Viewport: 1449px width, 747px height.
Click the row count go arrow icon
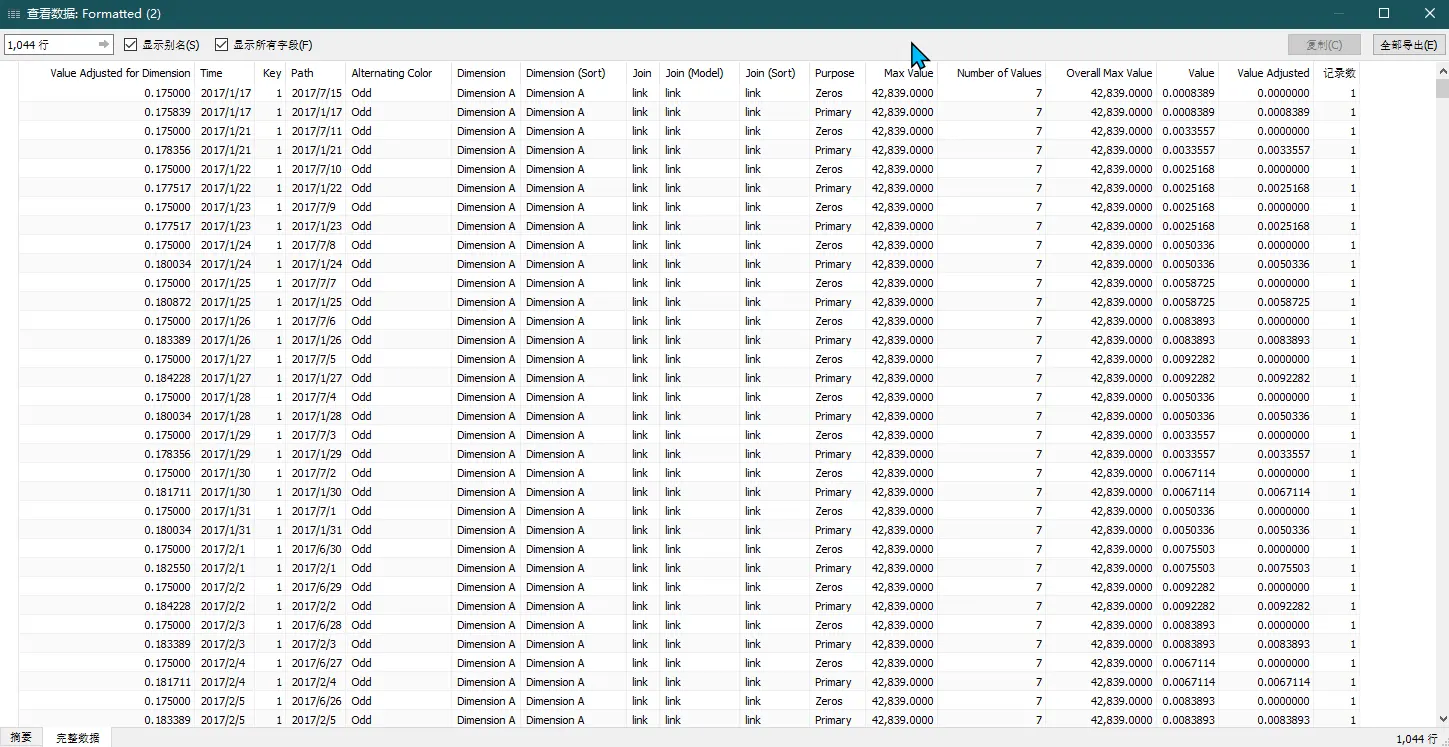coord(104,45)
